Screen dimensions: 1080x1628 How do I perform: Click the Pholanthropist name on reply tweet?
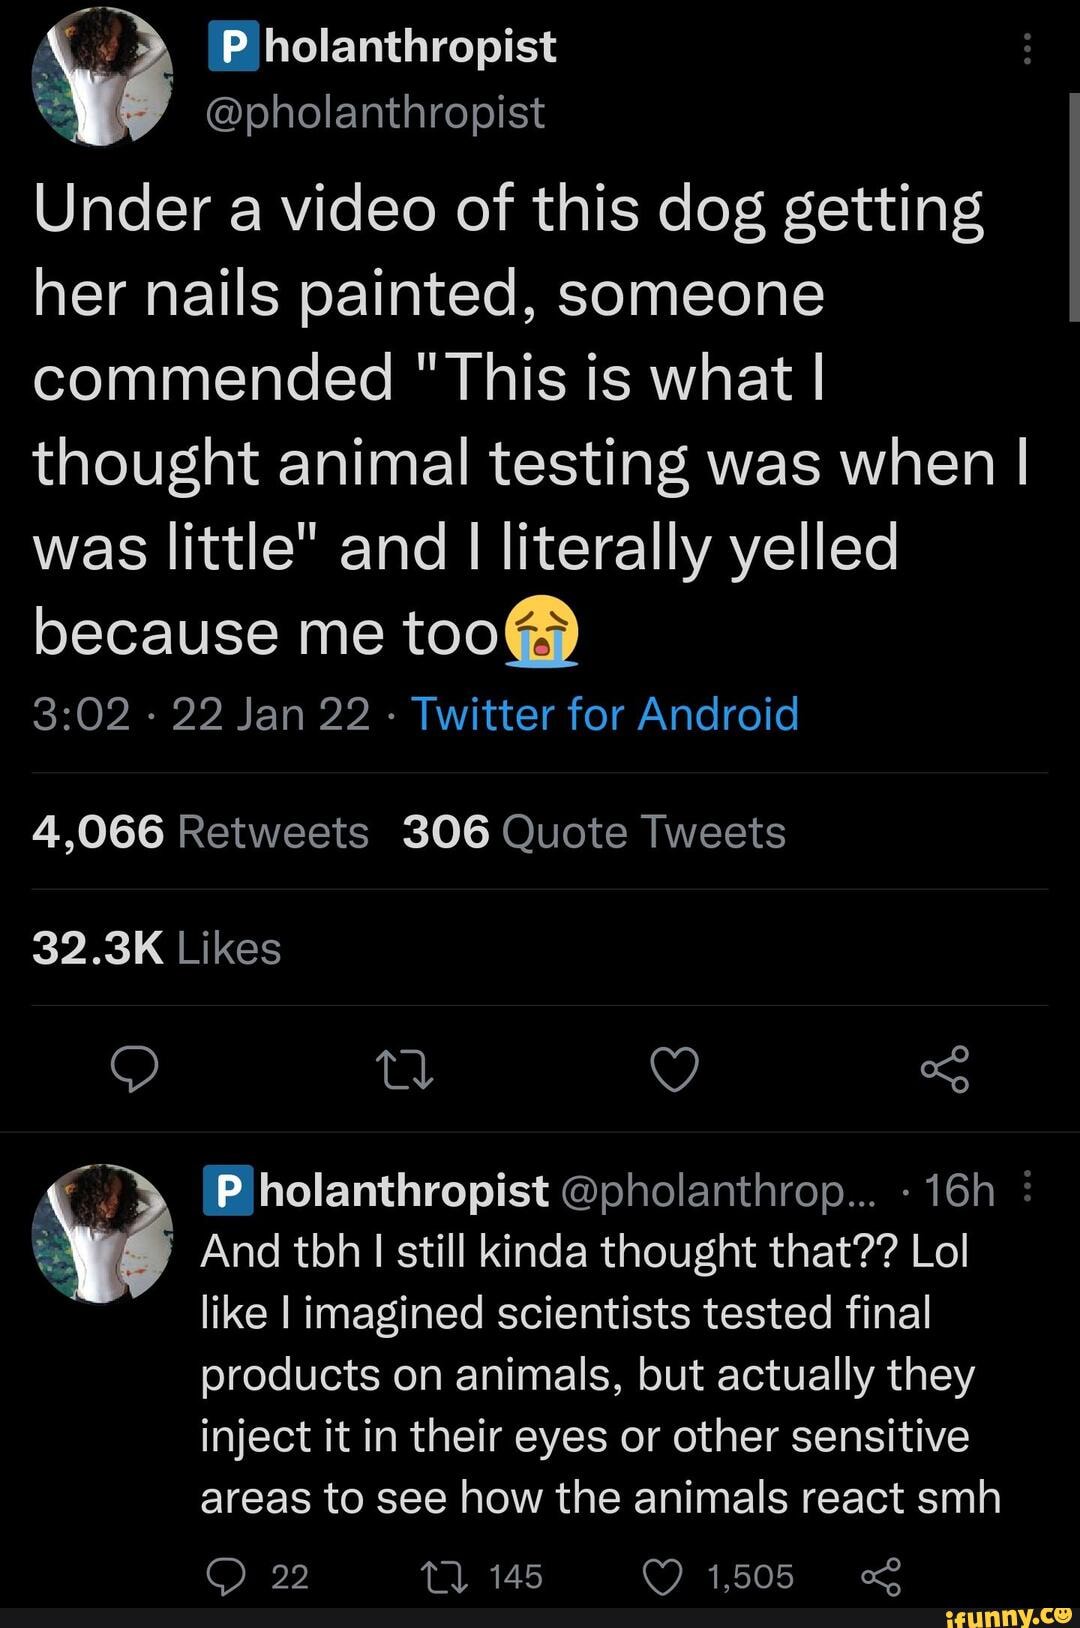(x=377, y=1190)
